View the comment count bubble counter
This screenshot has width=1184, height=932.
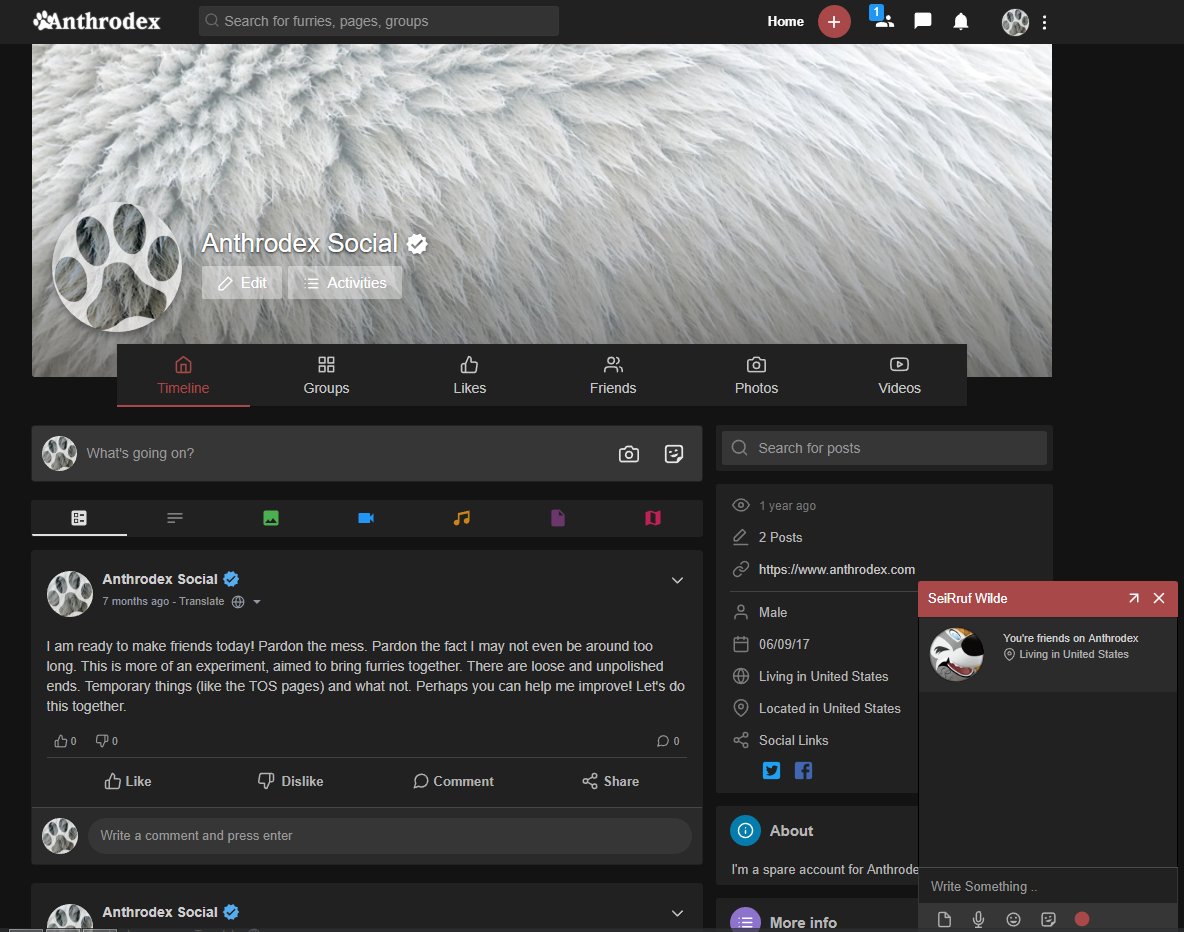click(x=668, y=741)
